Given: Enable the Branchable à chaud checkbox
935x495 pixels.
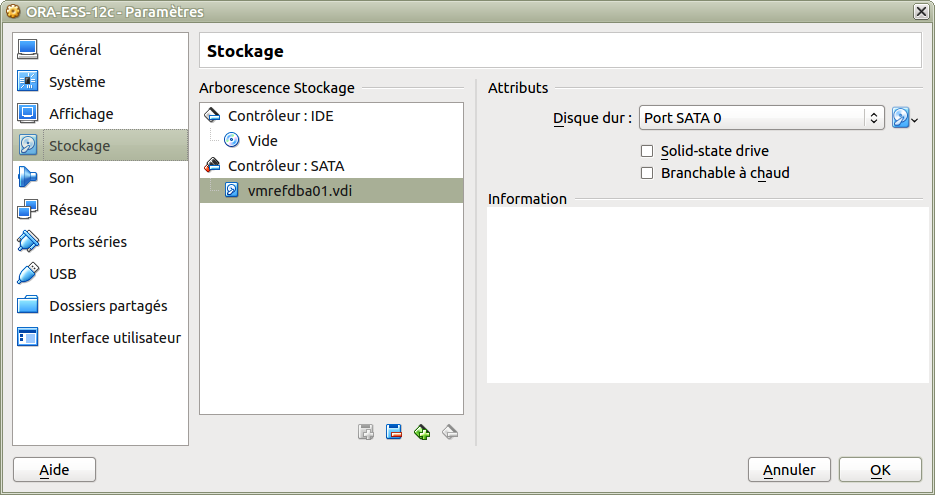Looking at the screenshot, I should pyautogui.click(x=646, y=173).
